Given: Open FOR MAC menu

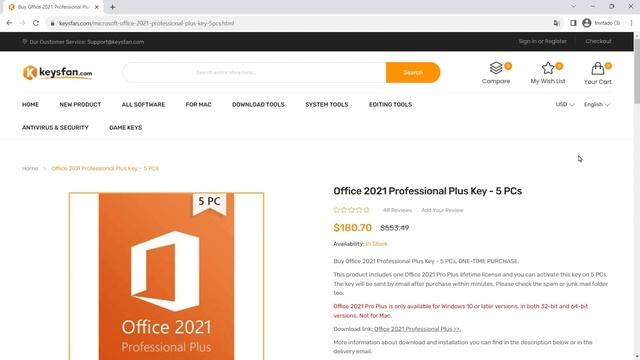Looking at the screenshot, I should coord(198,104).
